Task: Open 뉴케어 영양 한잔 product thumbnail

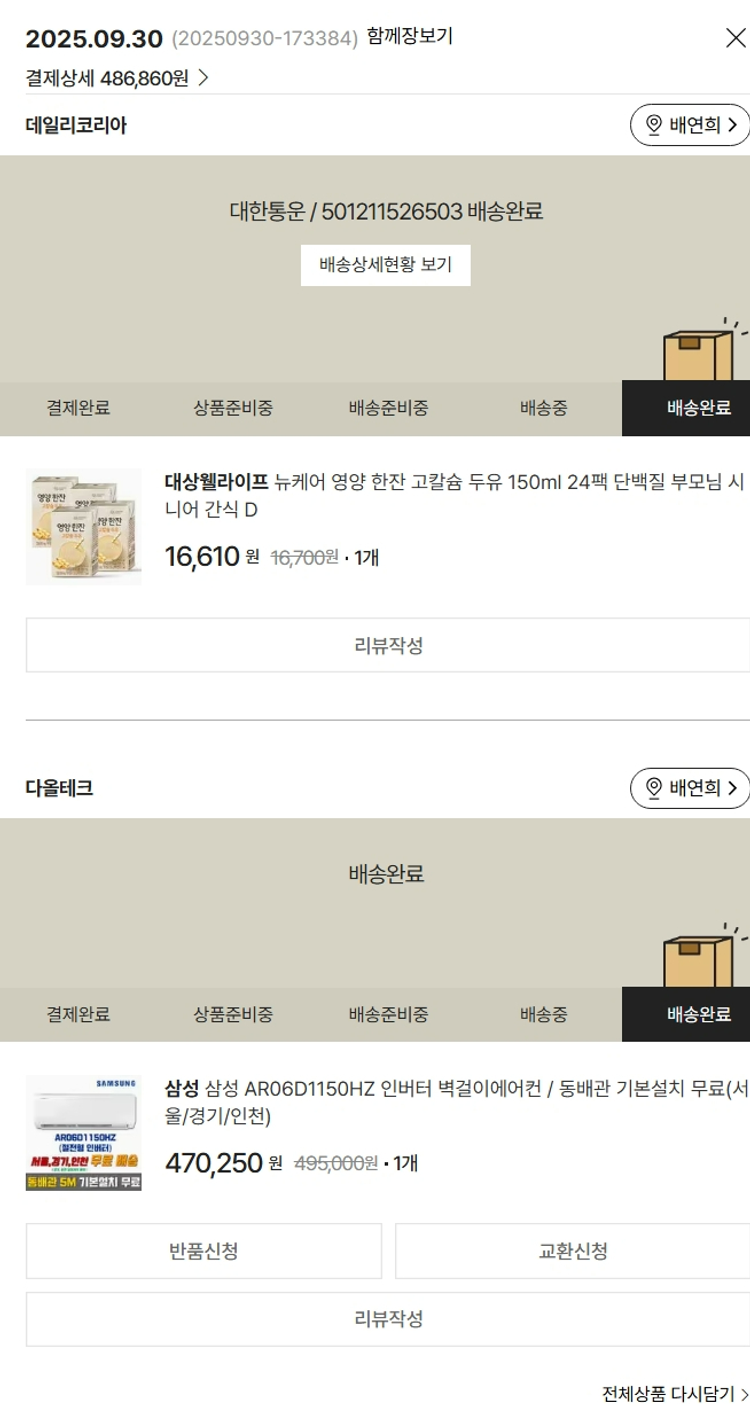Action: [x=84, y=527]
